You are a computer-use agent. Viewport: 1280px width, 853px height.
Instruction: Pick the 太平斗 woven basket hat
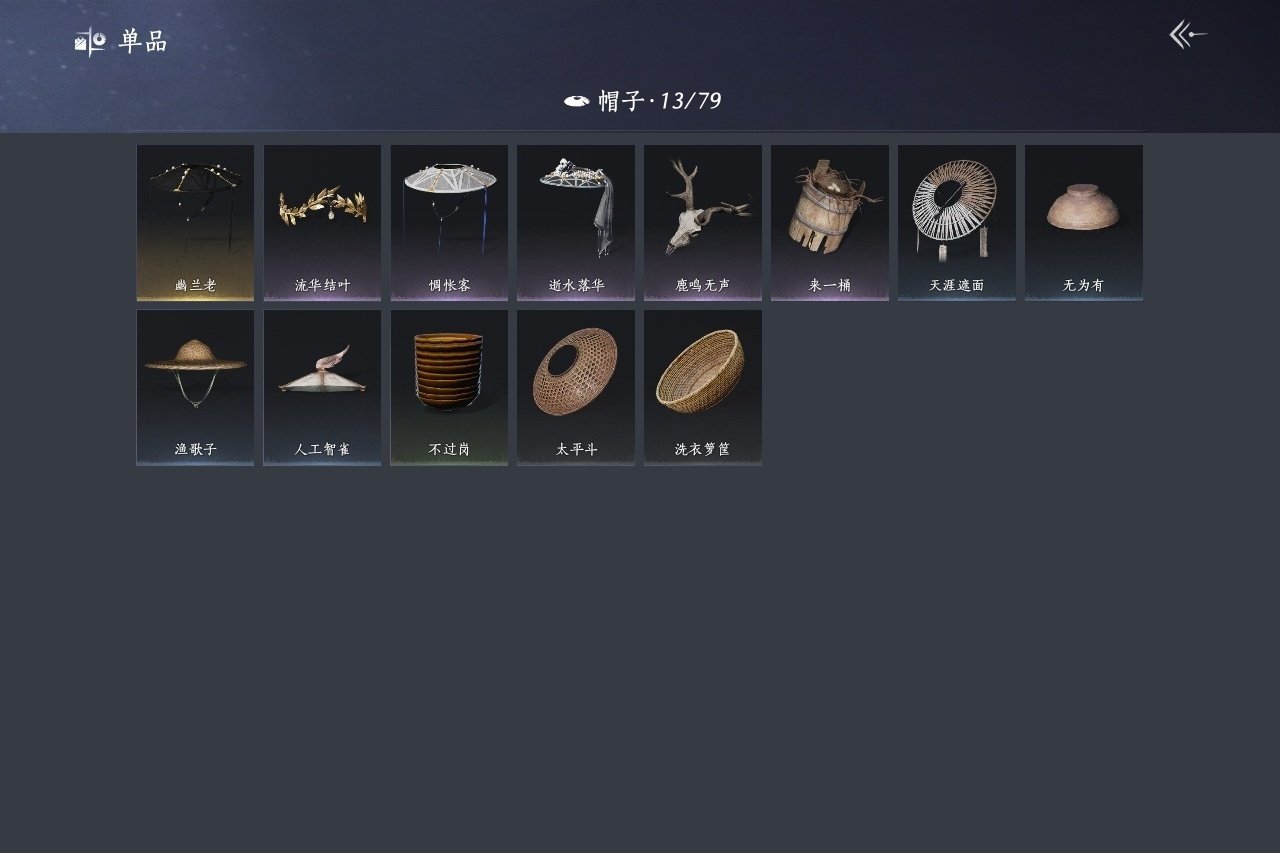(576, 388)
